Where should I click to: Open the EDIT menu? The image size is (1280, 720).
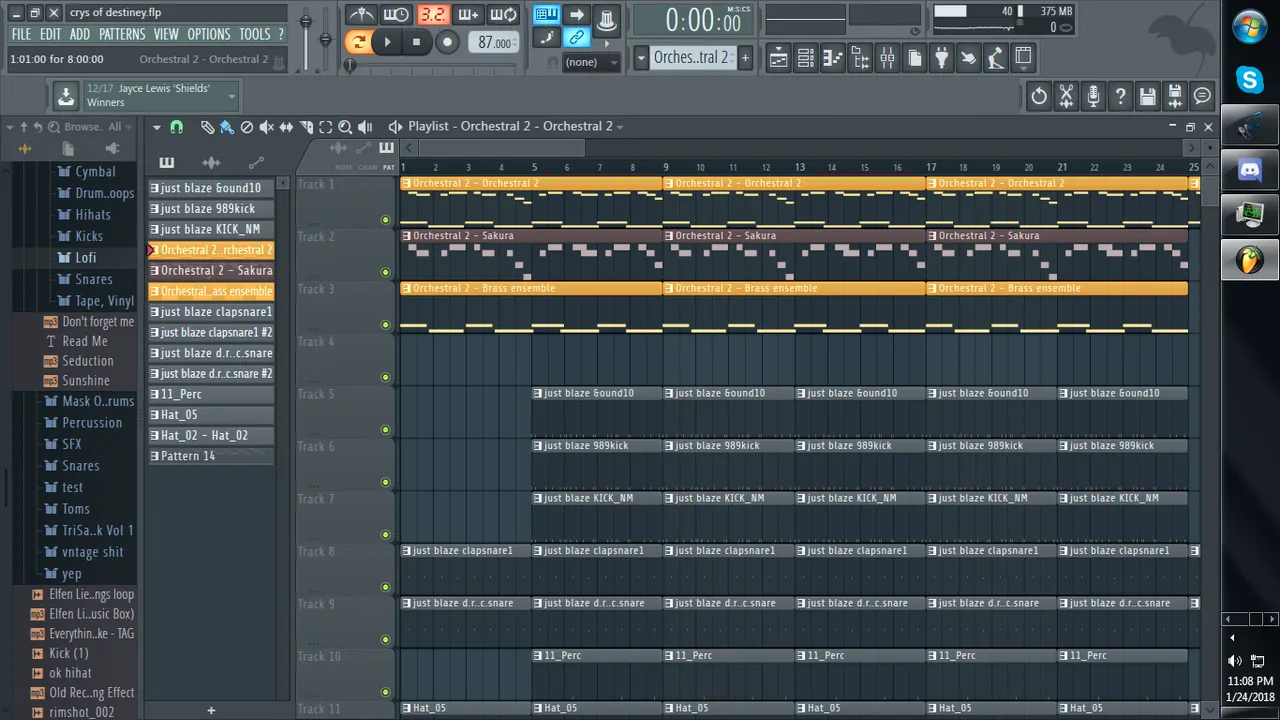pyautogui.click(x=50, y=34)
